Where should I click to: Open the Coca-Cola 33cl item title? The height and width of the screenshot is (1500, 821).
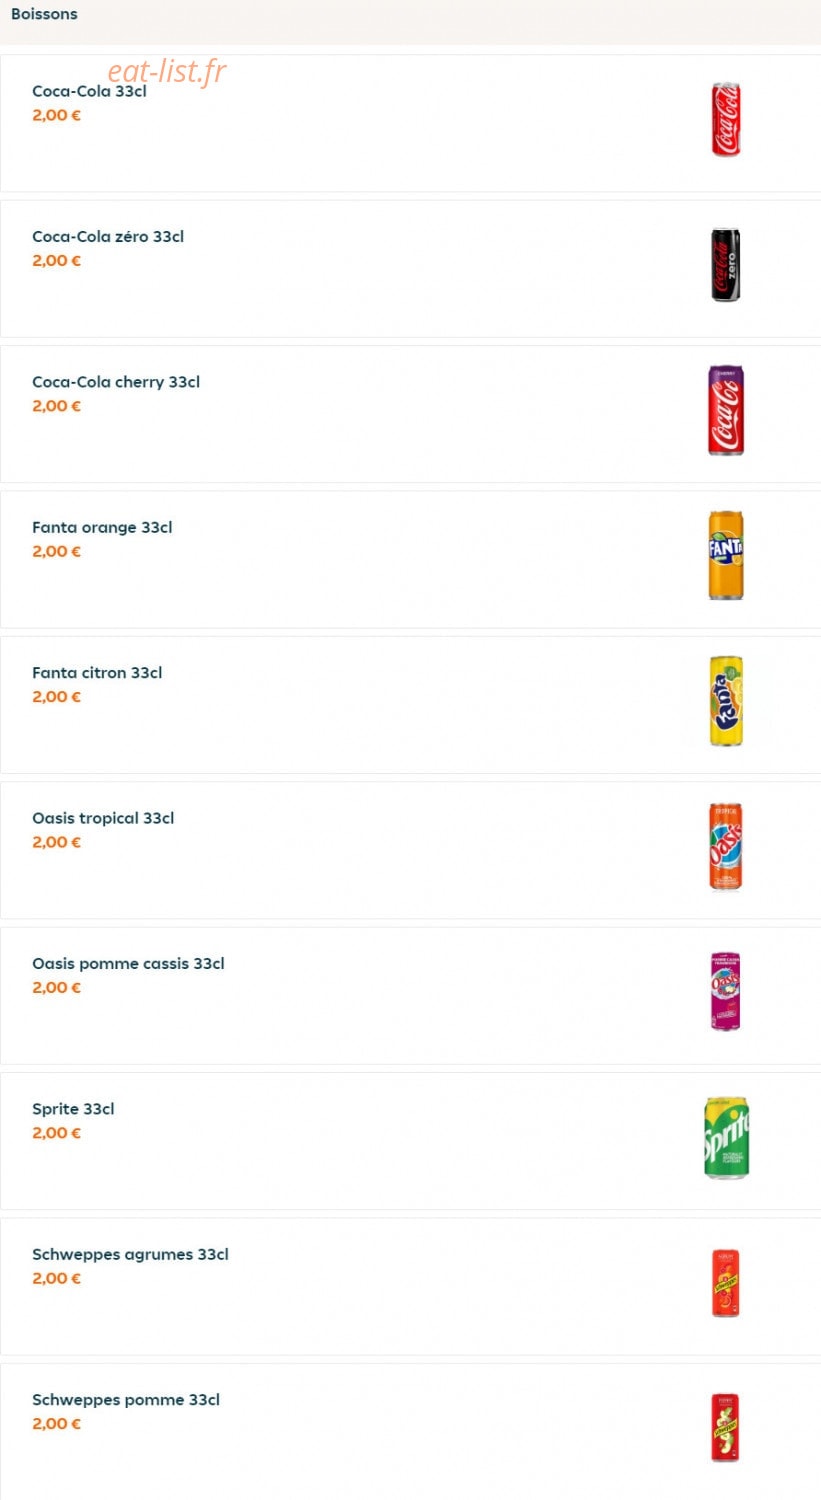click(89, 91)
